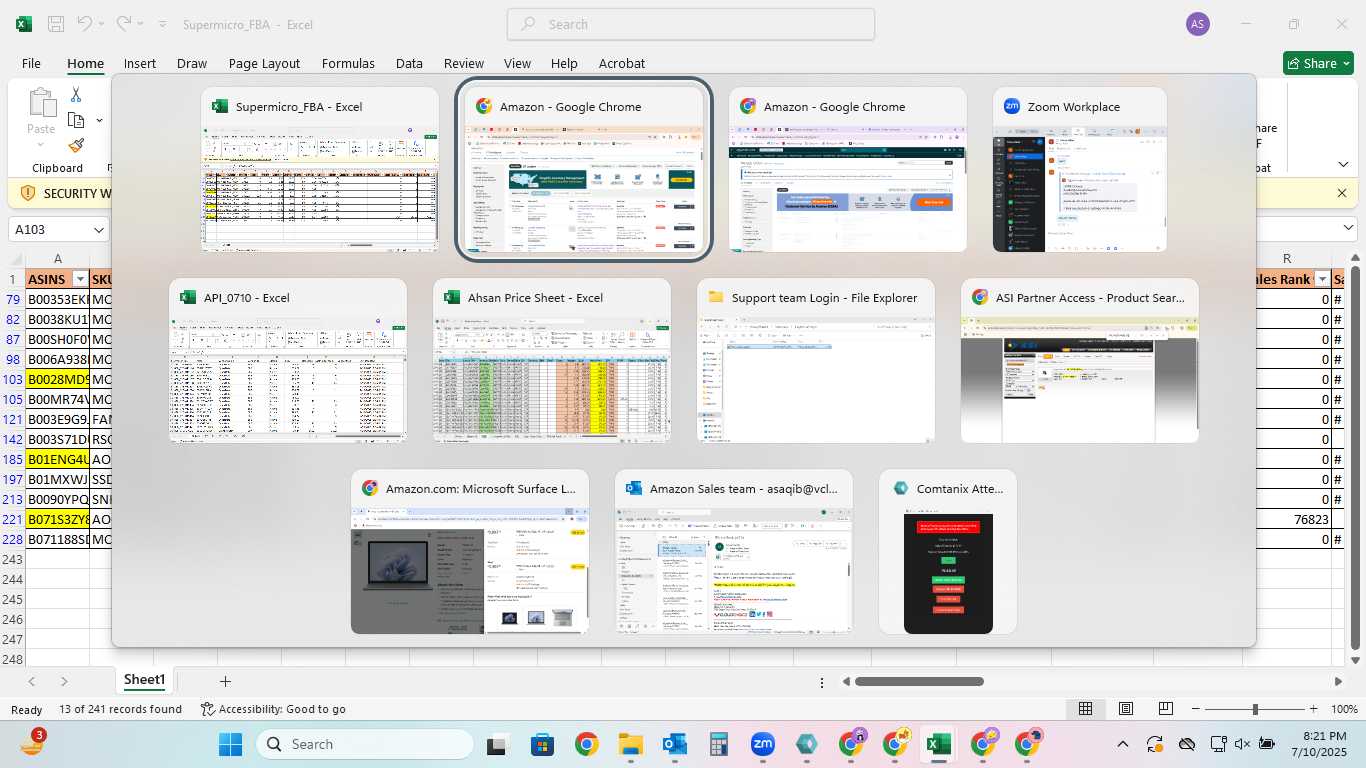The height and width of the screenshot is (768, 1366).
Task: Click the Cut scissors icon
Action: point(76,95)
